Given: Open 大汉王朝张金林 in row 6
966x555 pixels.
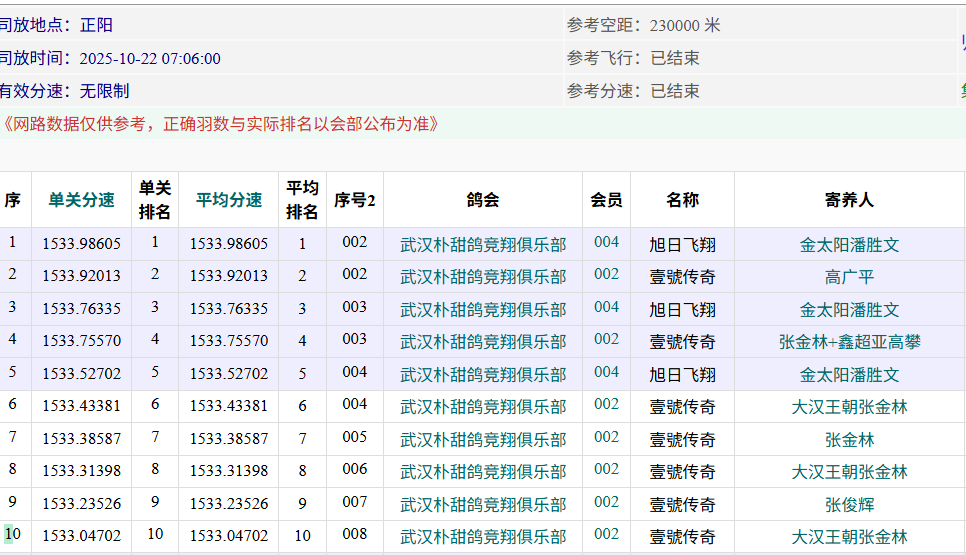Looking at the screenshot, I should [849, 407].
